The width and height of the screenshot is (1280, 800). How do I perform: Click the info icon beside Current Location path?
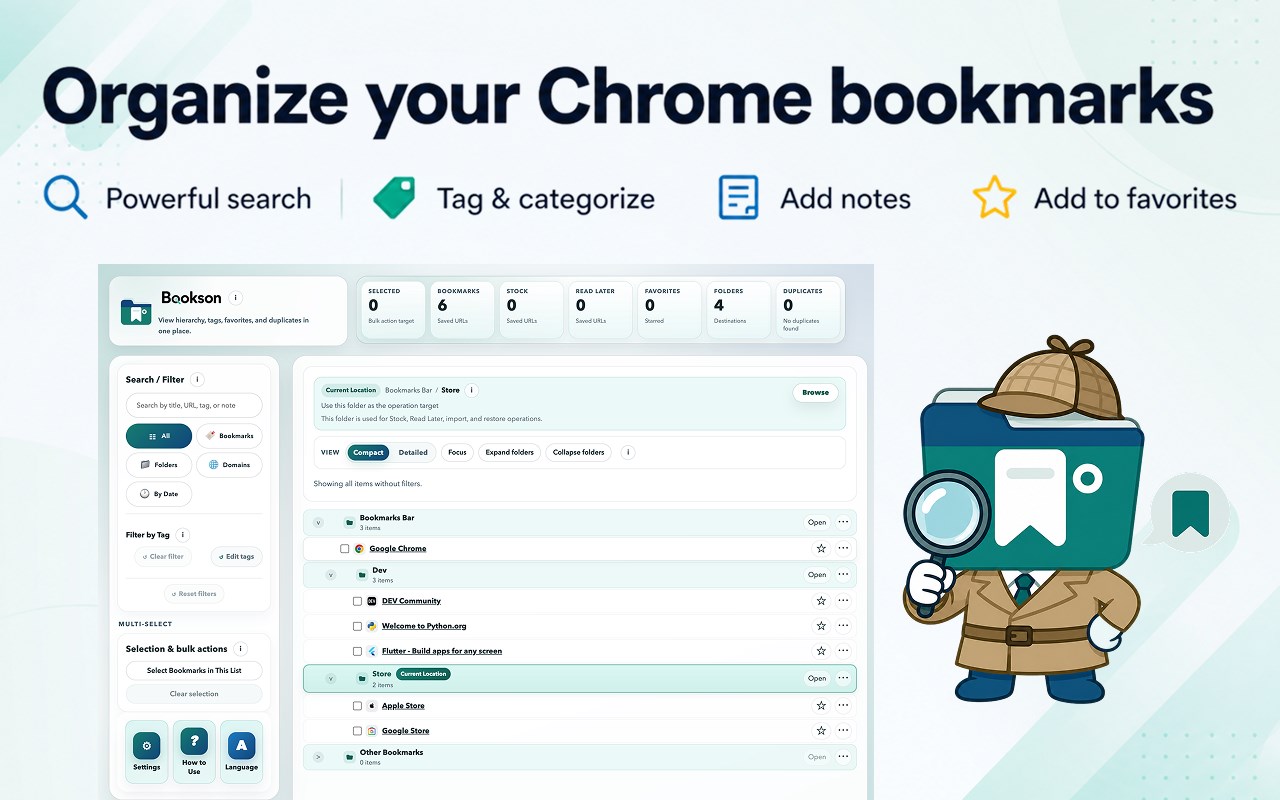tap(472, 390)
